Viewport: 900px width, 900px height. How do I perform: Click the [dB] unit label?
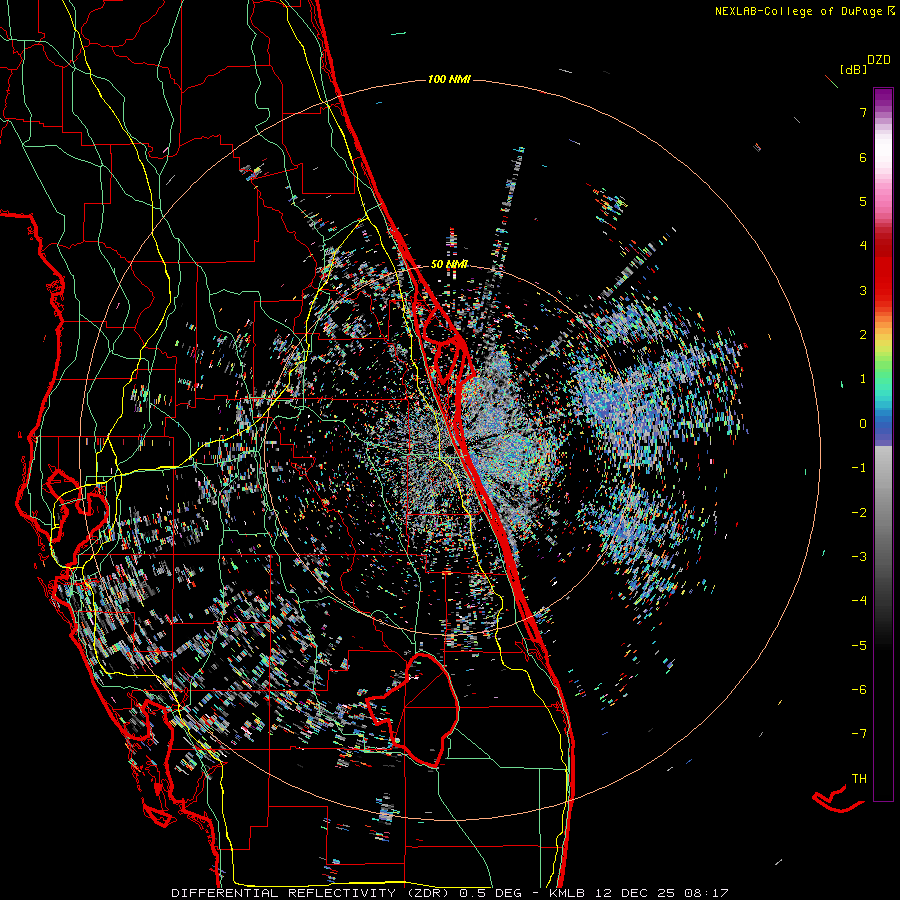click(853, 69)
